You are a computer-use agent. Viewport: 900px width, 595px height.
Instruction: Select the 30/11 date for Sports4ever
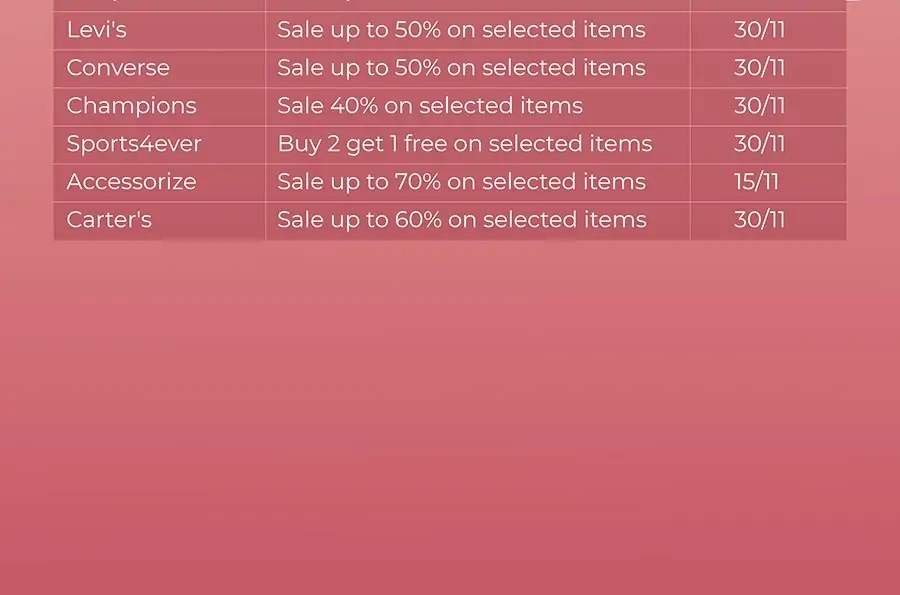click(759, 143)
